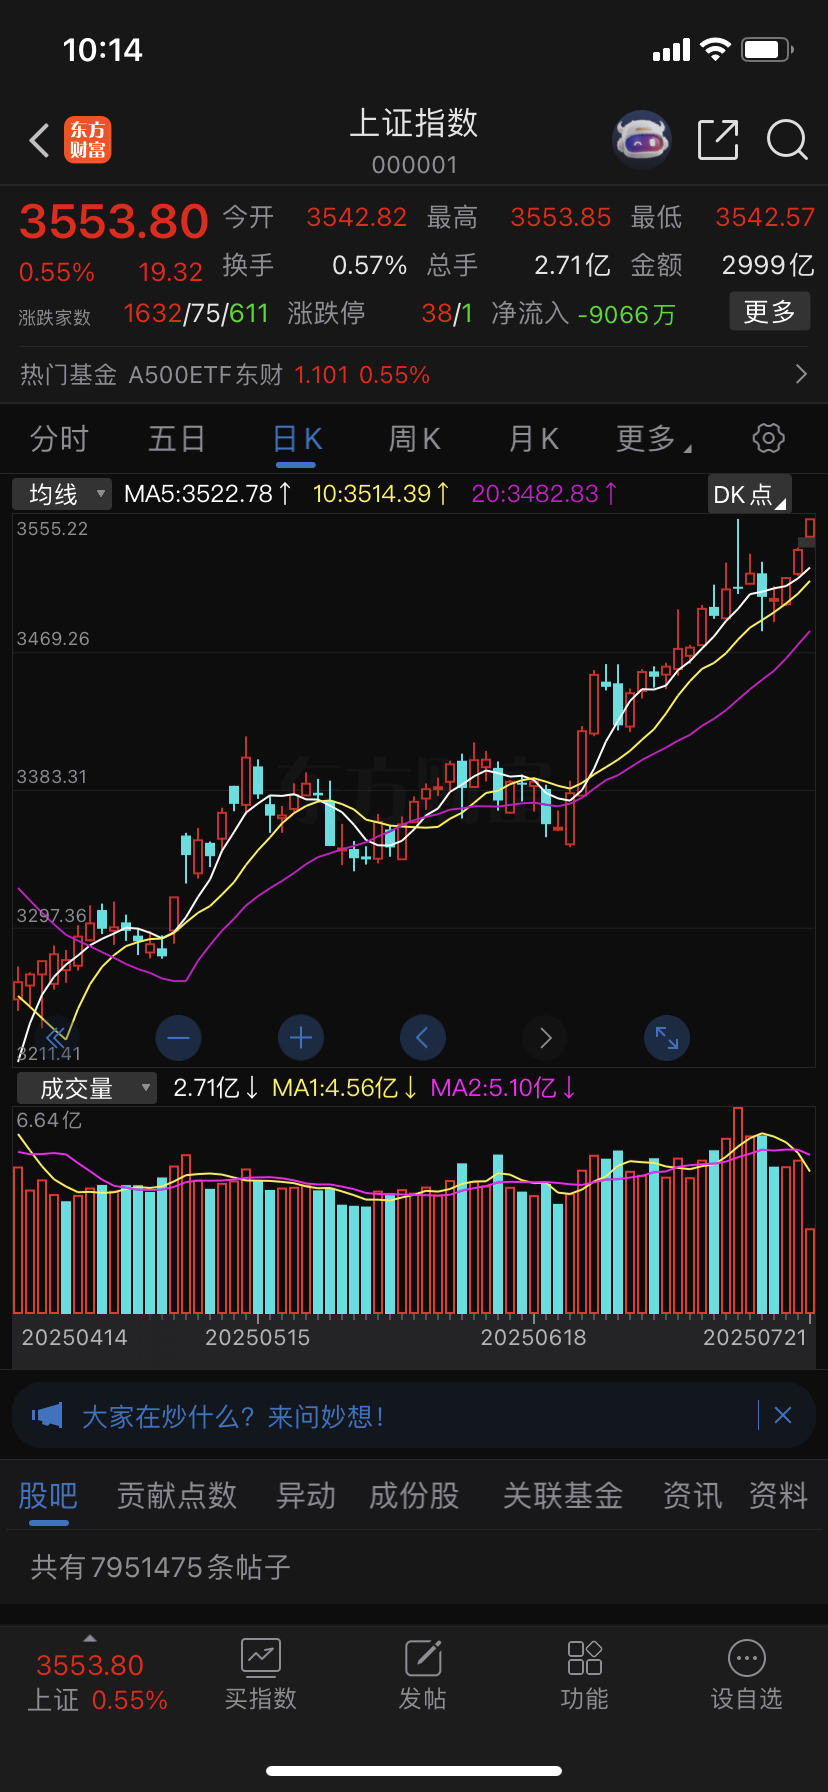
Task: Tap the 20250515 date label
Action: (258, 1338)
